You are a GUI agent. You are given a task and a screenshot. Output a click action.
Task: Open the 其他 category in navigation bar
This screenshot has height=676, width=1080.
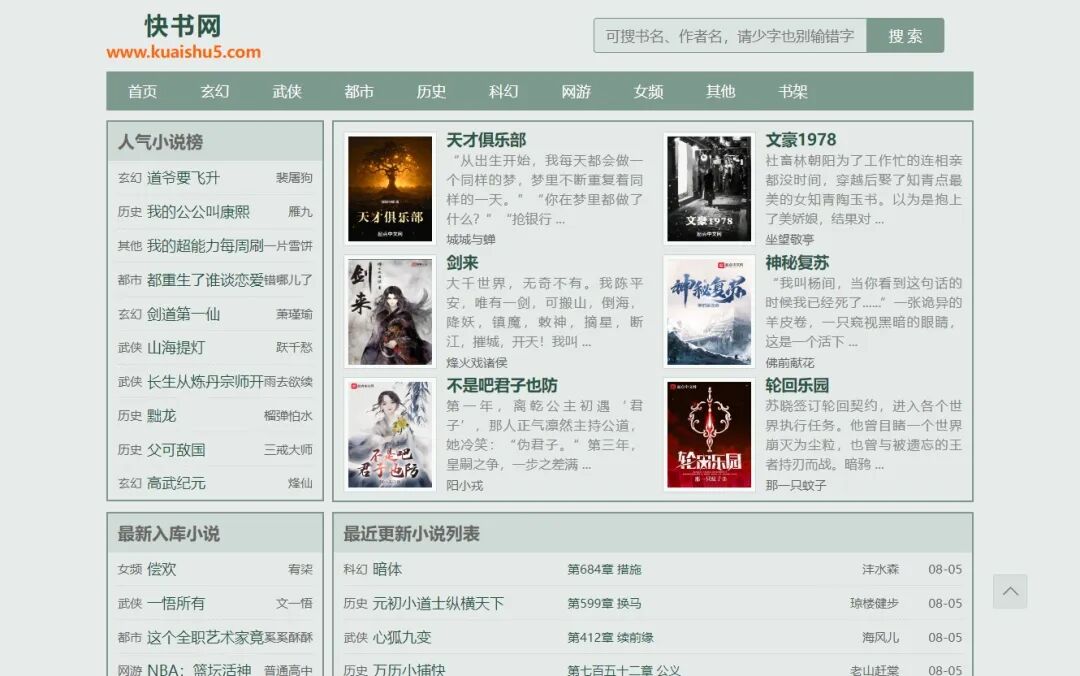tap(720, 92)
